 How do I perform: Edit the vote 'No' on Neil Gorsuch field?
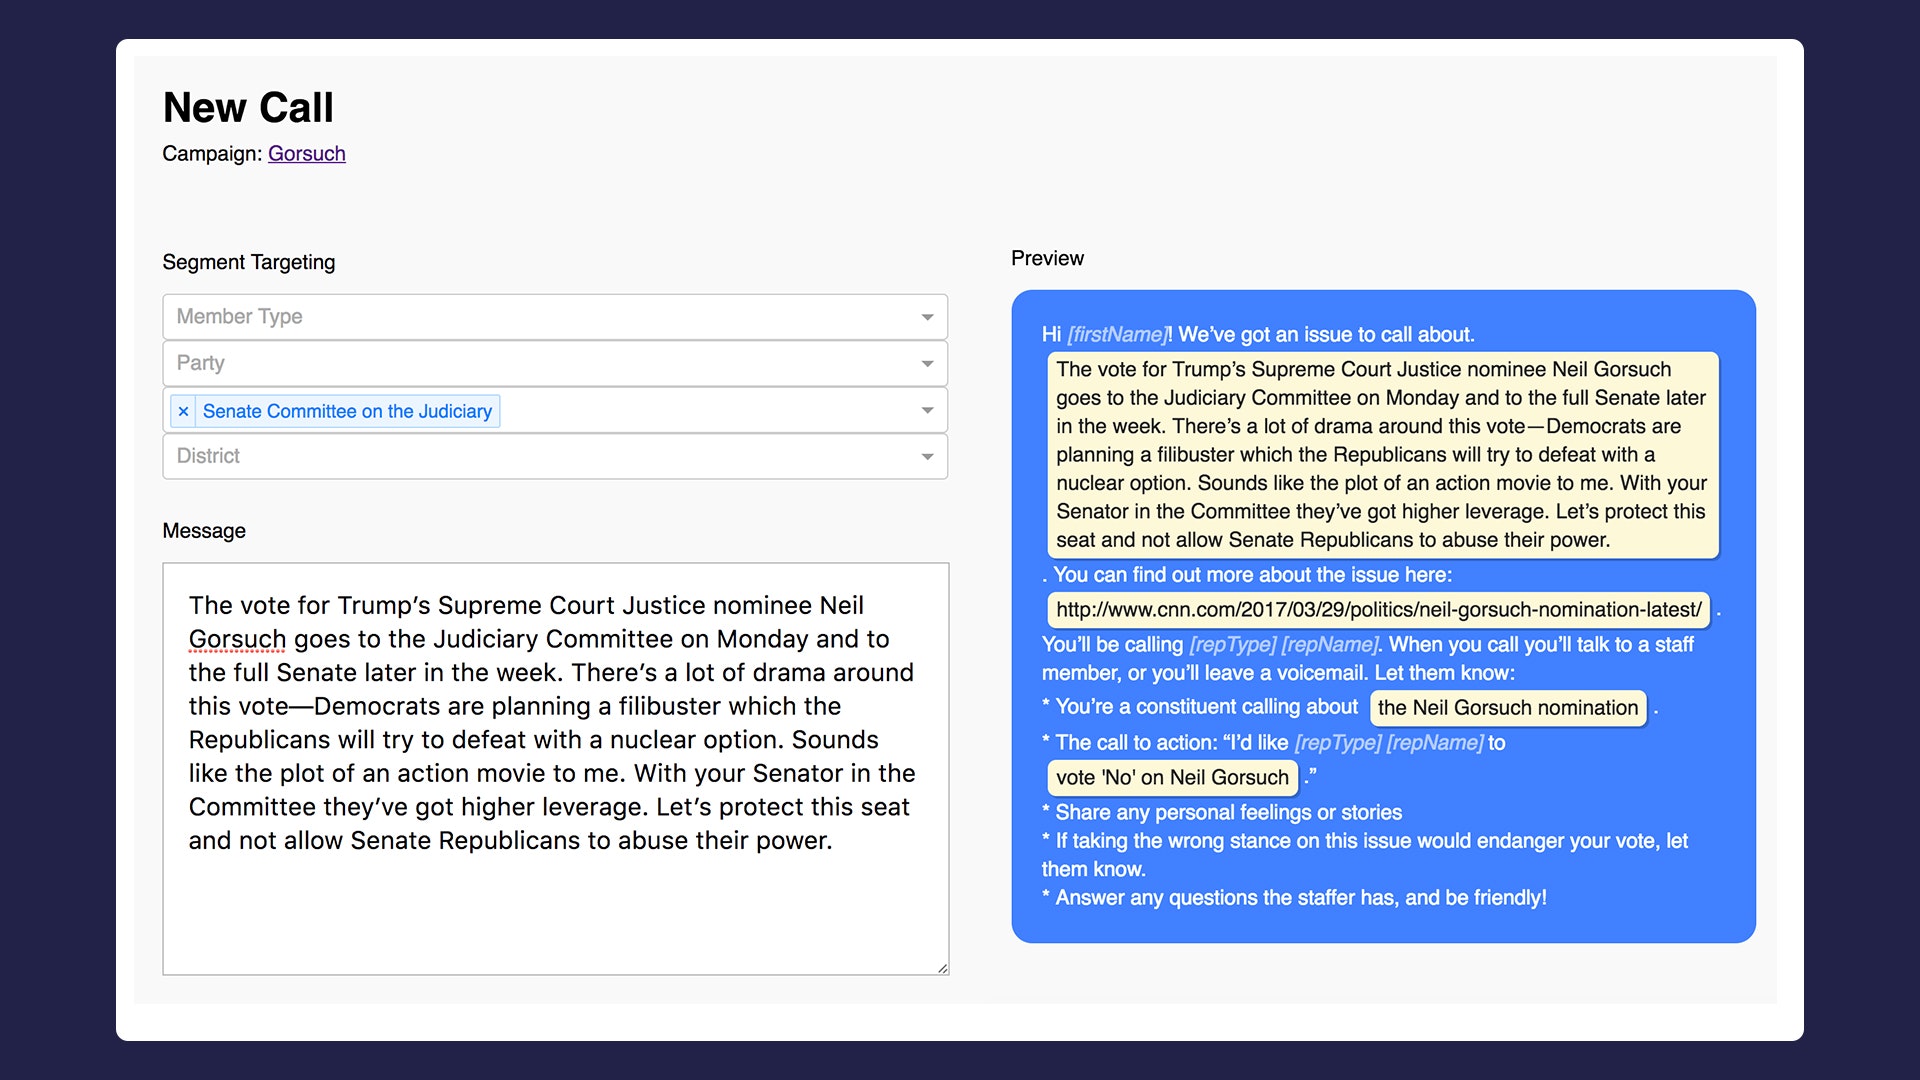point(1171,778)
